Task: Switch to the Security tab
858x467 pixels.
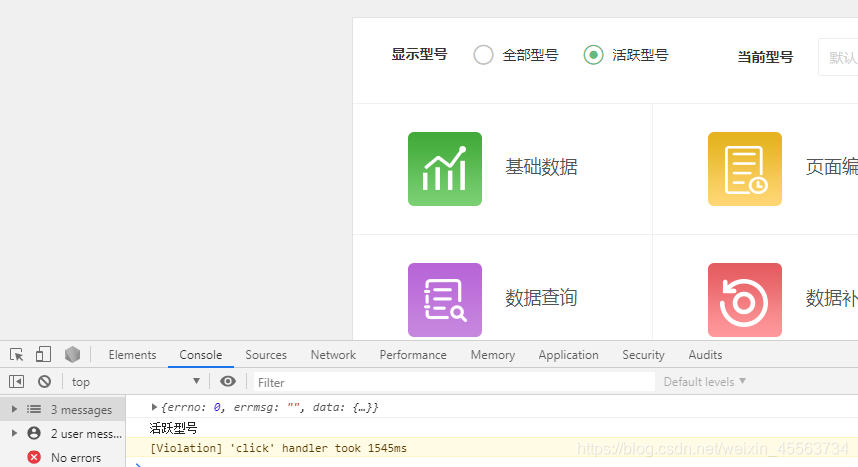Action: click(643, 355)
